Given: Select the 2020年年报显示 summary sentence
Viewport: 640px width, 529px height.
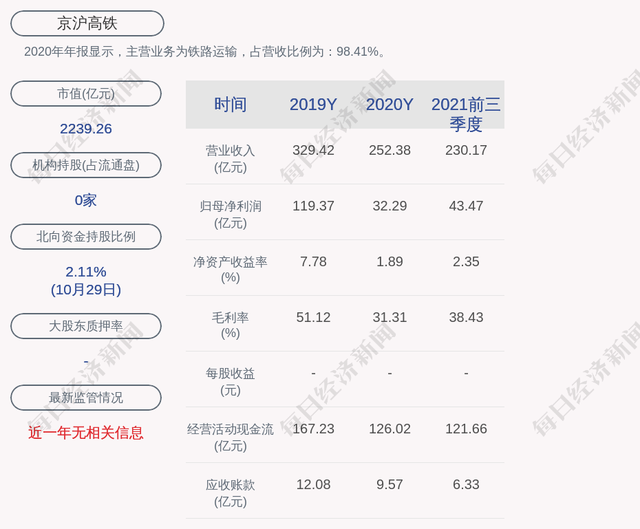Looking at the screenshot, I should [204, 52].
